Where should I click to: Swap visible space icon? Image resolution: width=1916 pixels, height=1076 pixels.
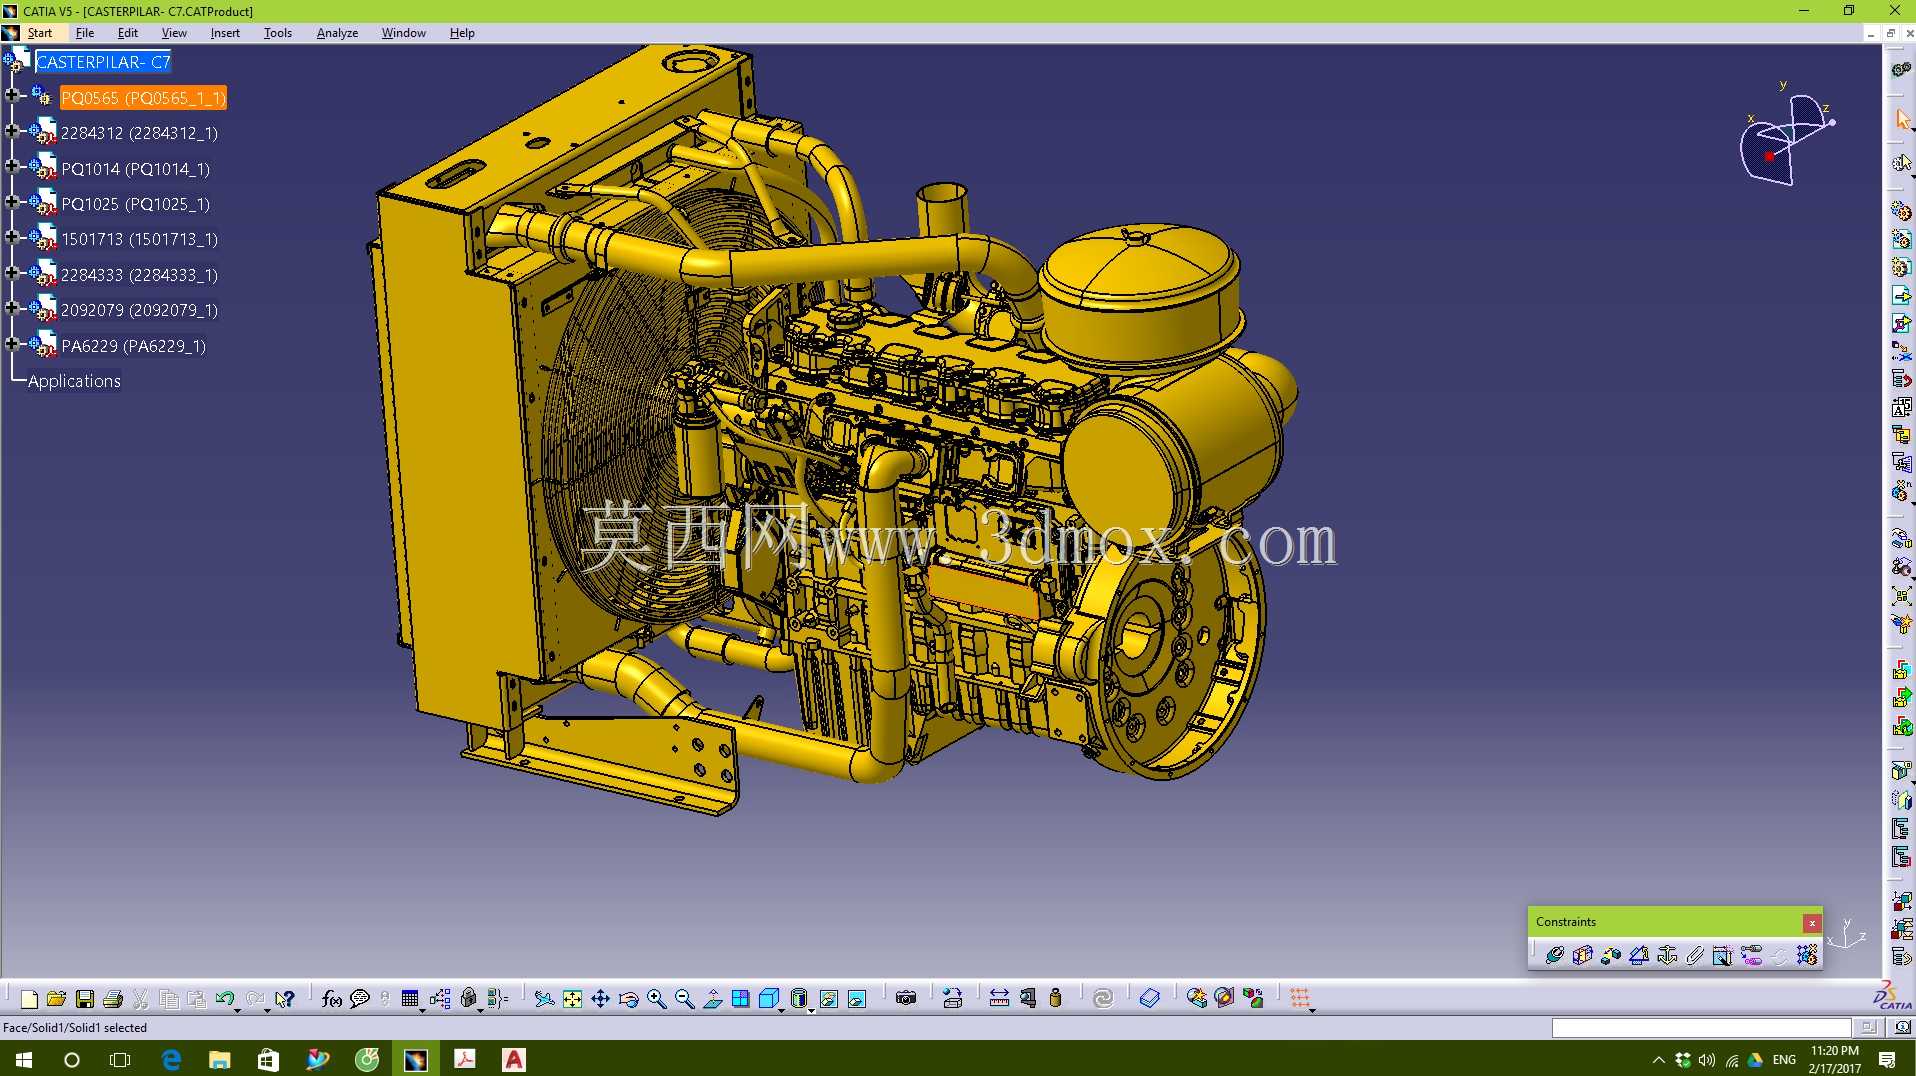point(857,998)
